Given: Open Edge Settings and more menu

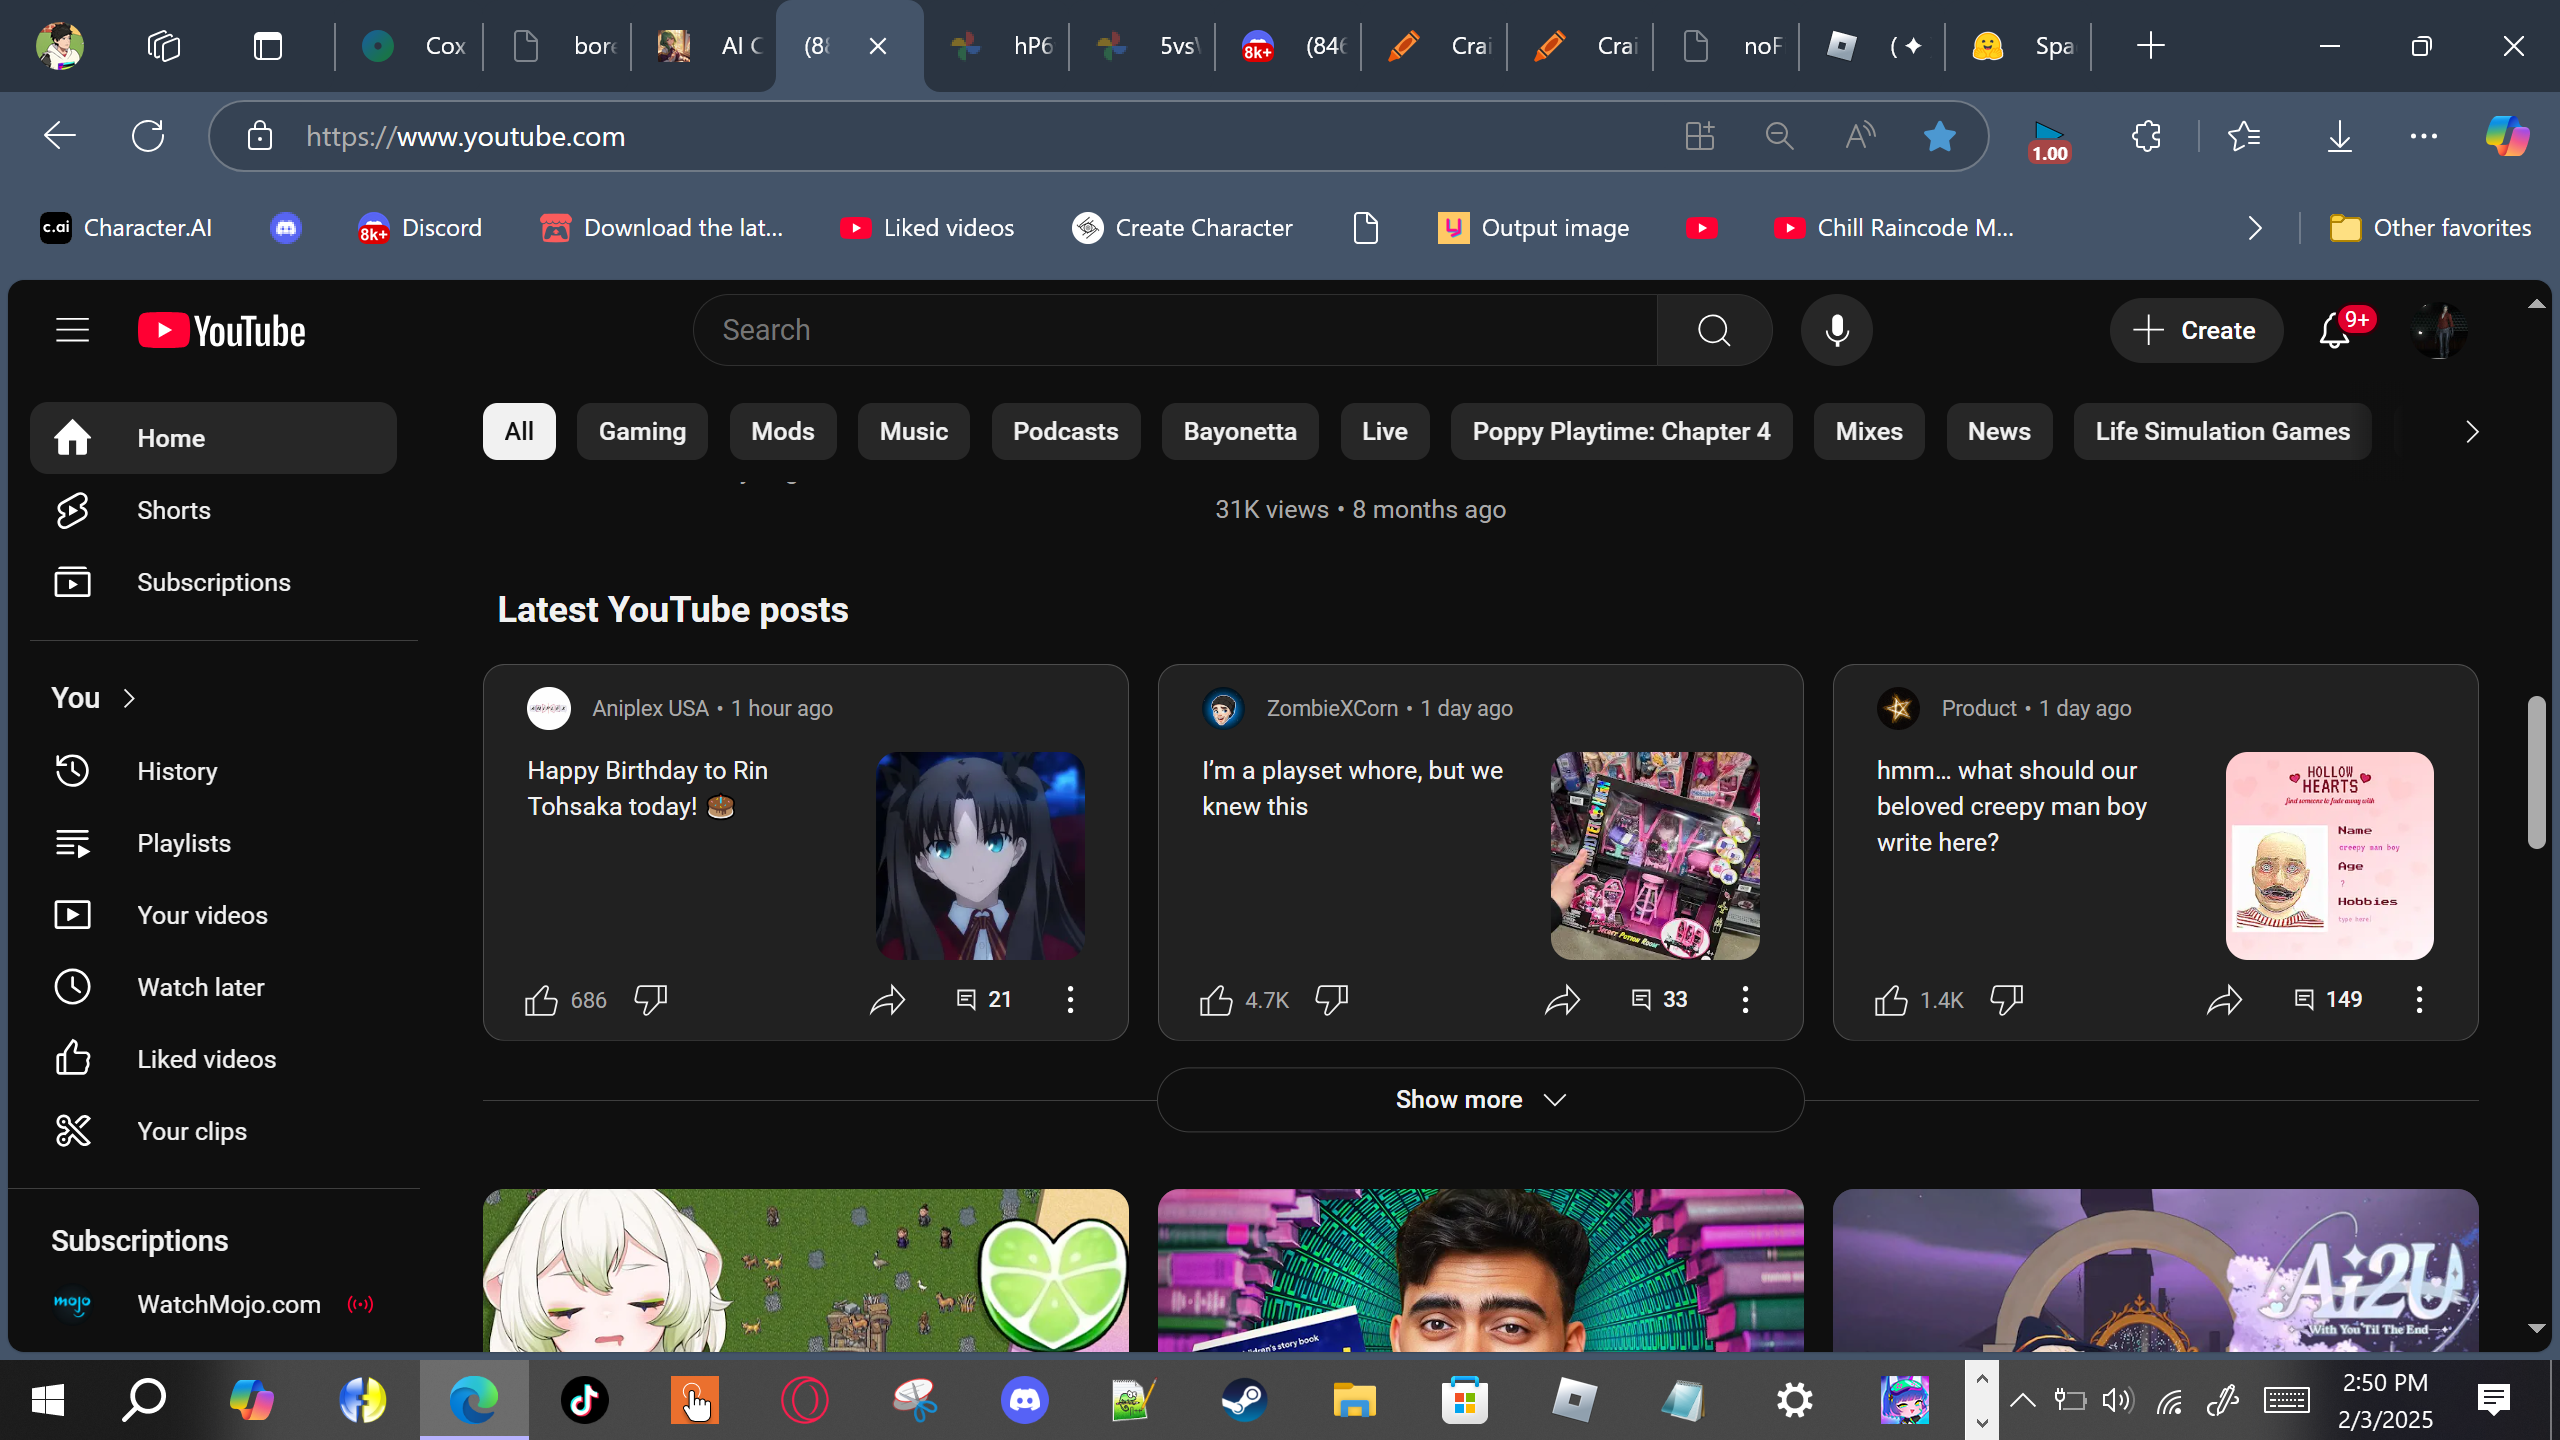Looking at the screenshot, I should point(2424,136).
